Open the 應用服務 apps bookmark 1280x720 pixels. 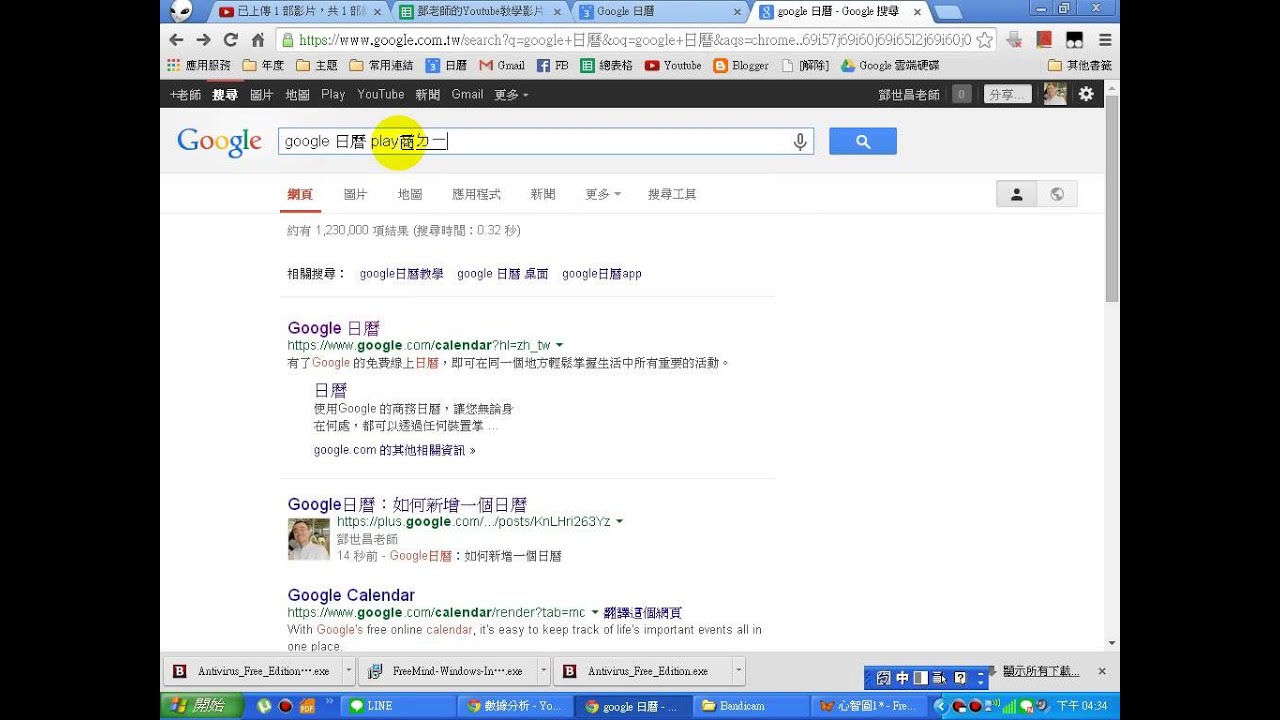coord(199,65)
